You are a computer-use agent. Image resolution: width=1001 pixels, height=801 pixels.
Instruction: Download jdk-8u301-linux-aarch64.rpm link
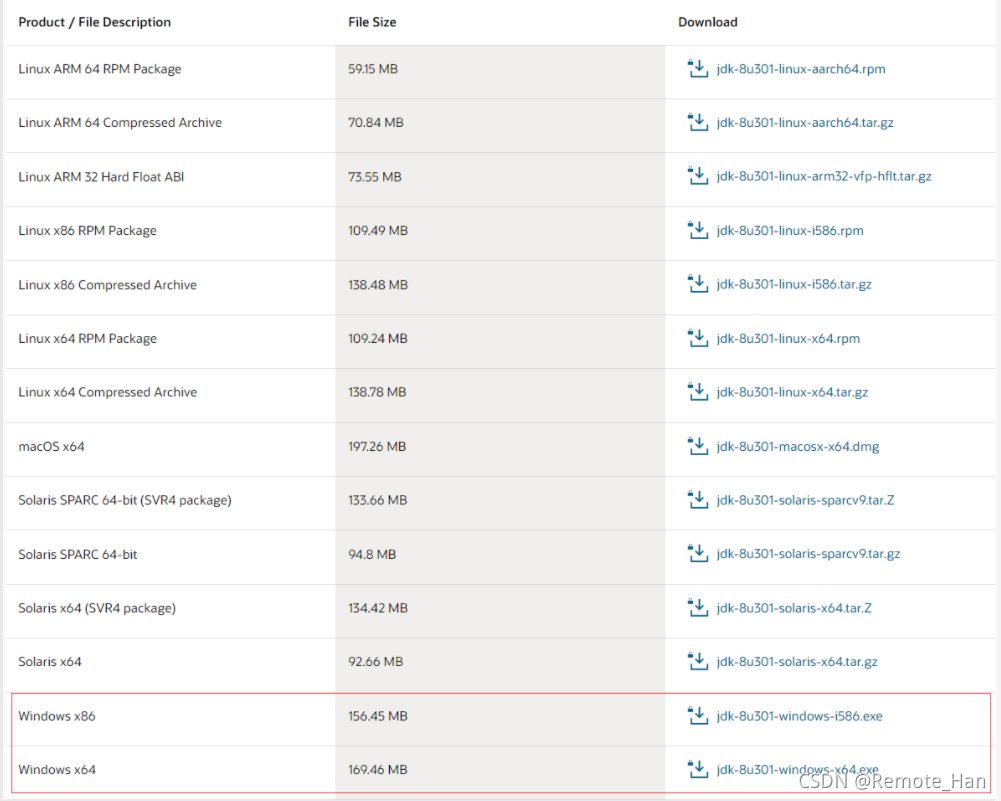(x=801, y=69)
